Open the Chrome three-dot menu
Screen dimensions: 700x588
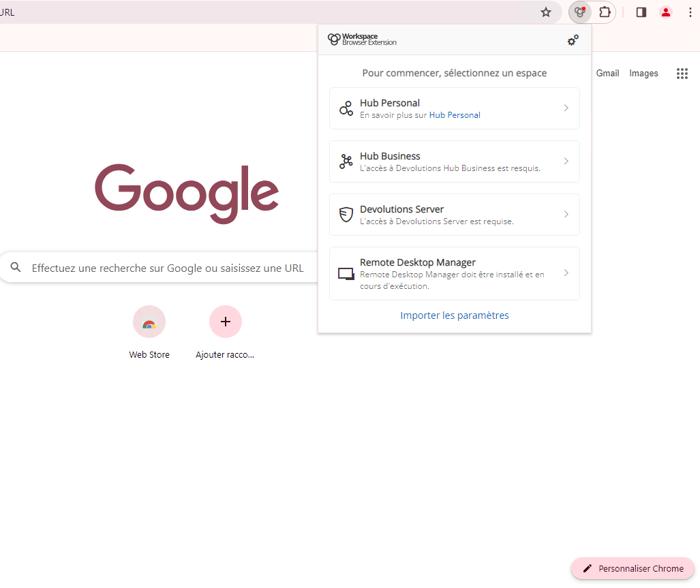tap(690, 13)
